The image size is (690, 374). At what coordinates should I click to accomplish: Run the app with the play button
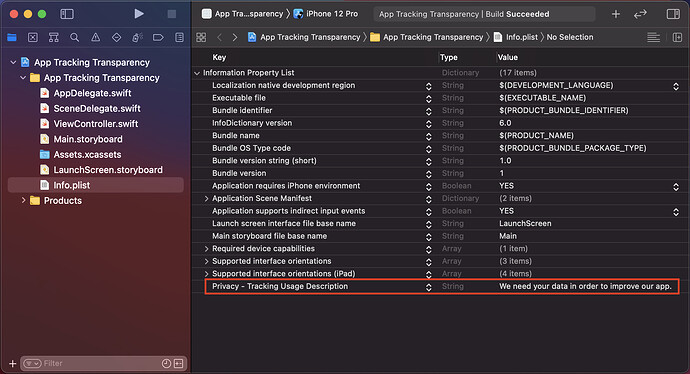[139, 14]
